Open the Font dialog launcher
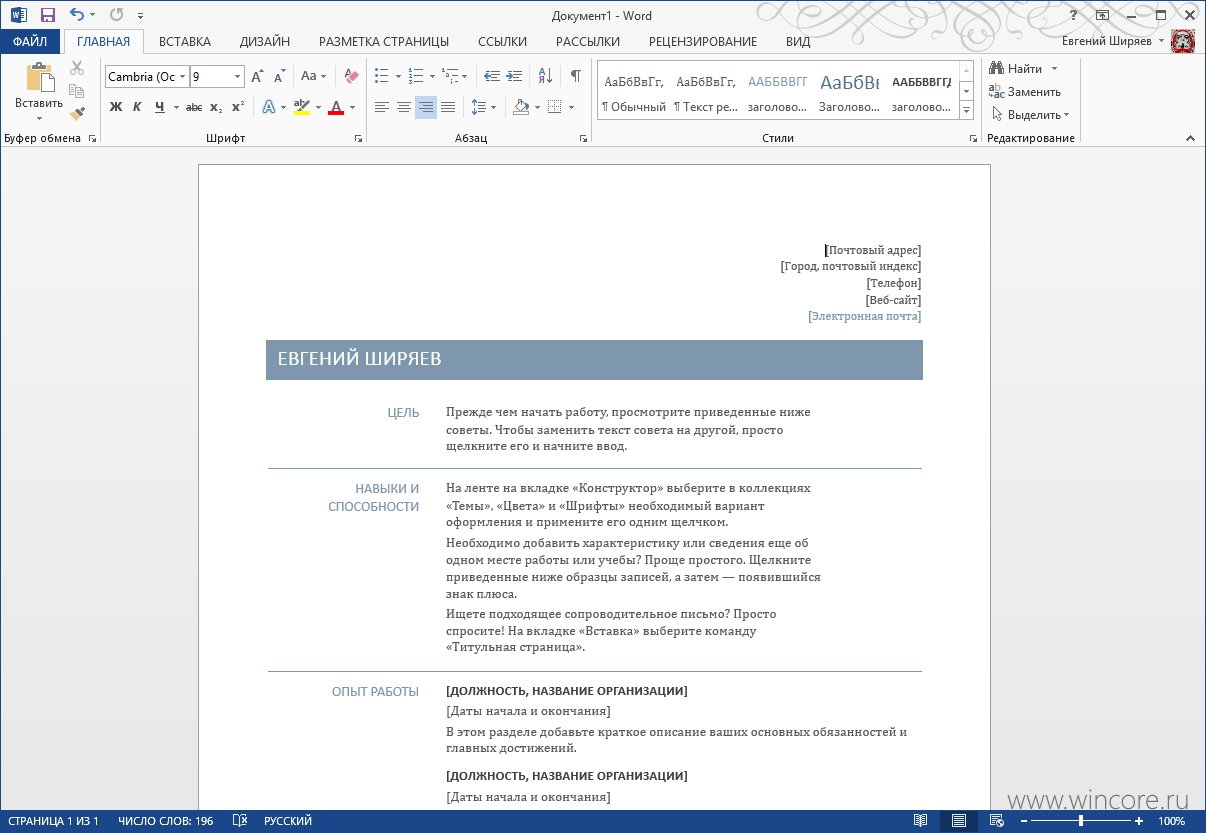1206x833 pixels. [358, 139]
